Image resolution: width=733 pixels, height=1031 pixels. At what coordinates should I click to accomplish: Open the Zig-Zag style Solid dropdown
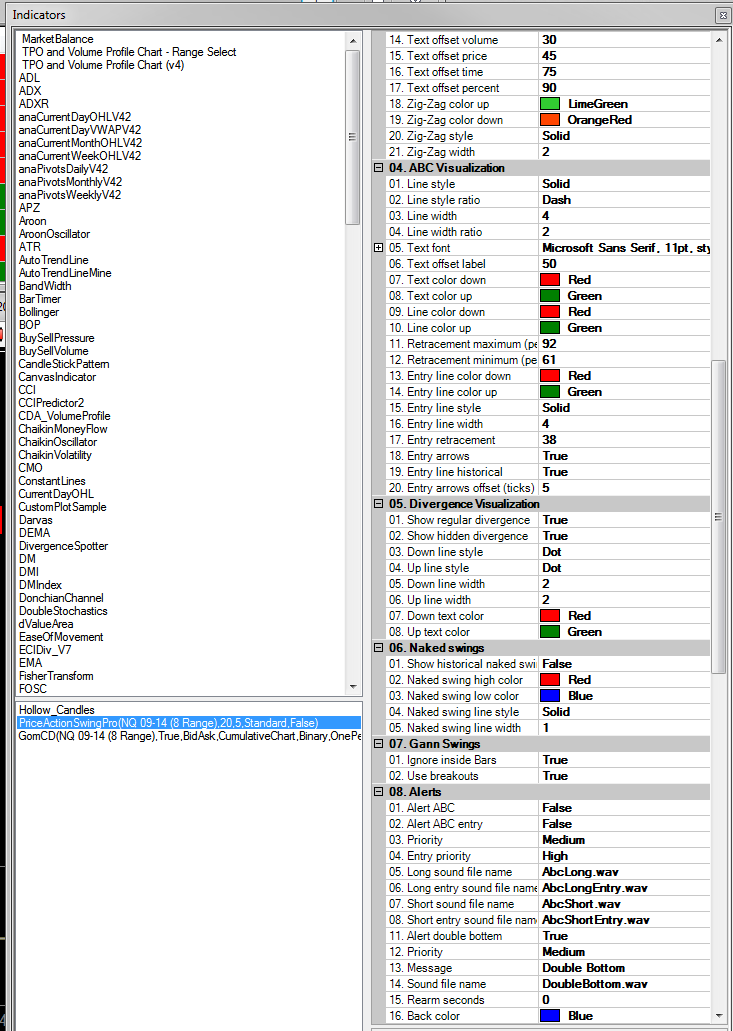[x=624, y=136]
